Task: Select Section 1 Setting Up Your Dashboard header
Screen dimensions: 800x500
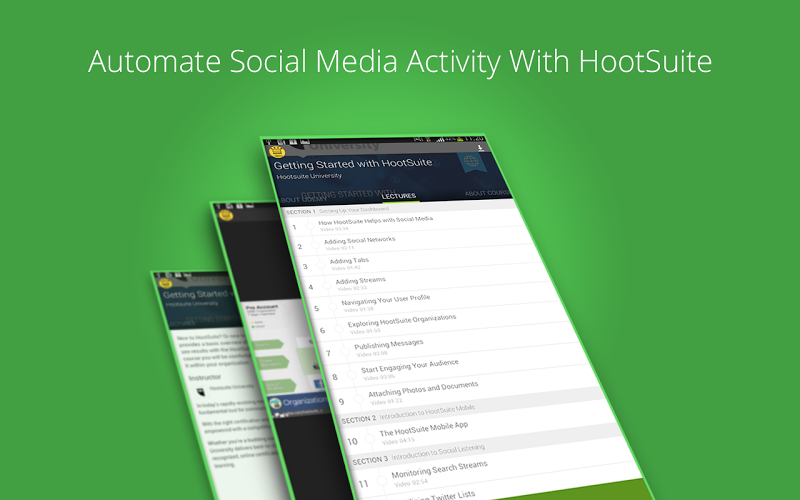Action: pyautogui.click(x=337, y=210)
